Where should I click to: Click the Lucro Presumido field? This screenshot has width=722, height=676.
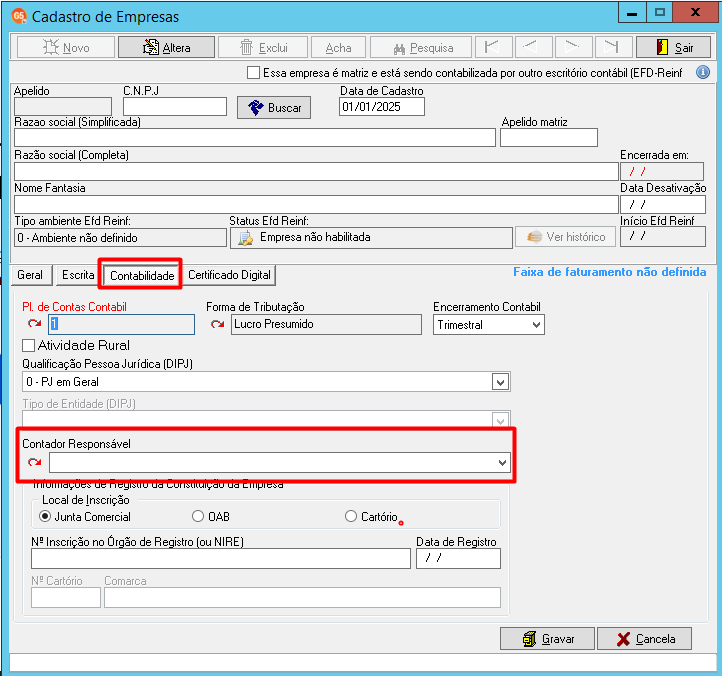pyautogui.click(x=326, y=324)
